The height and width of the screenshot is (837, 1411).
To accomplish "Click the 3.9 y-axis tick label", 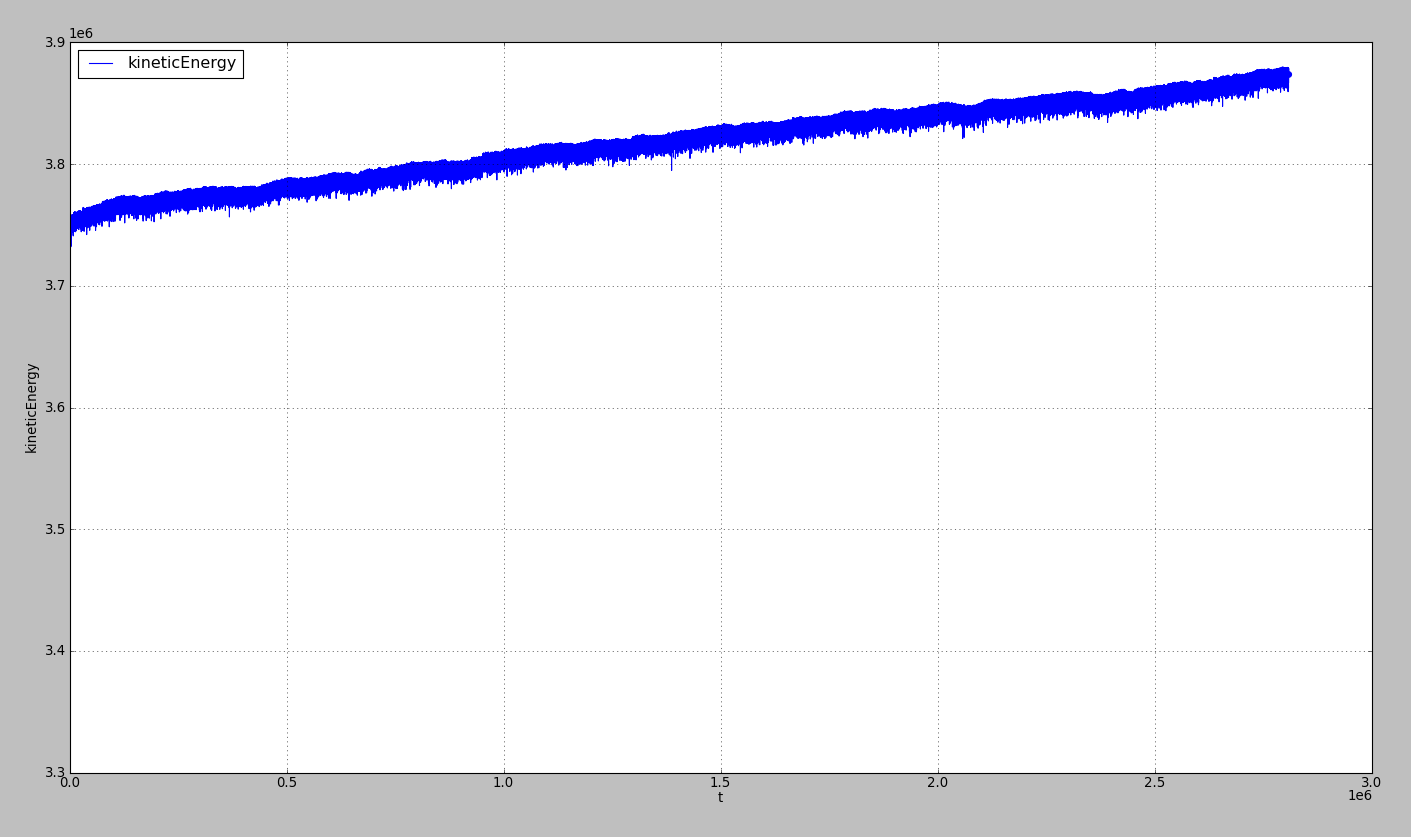I will pos(54,43).
